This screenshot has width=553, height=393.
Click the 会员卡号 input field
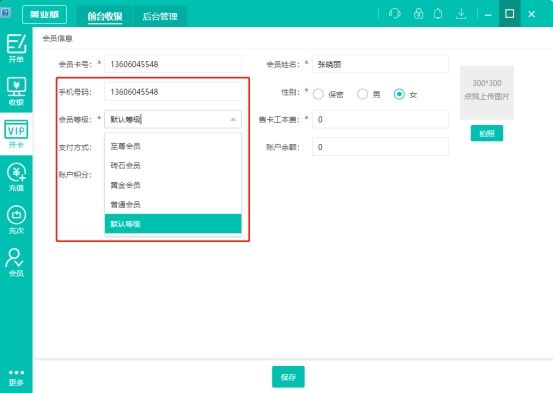173,64
